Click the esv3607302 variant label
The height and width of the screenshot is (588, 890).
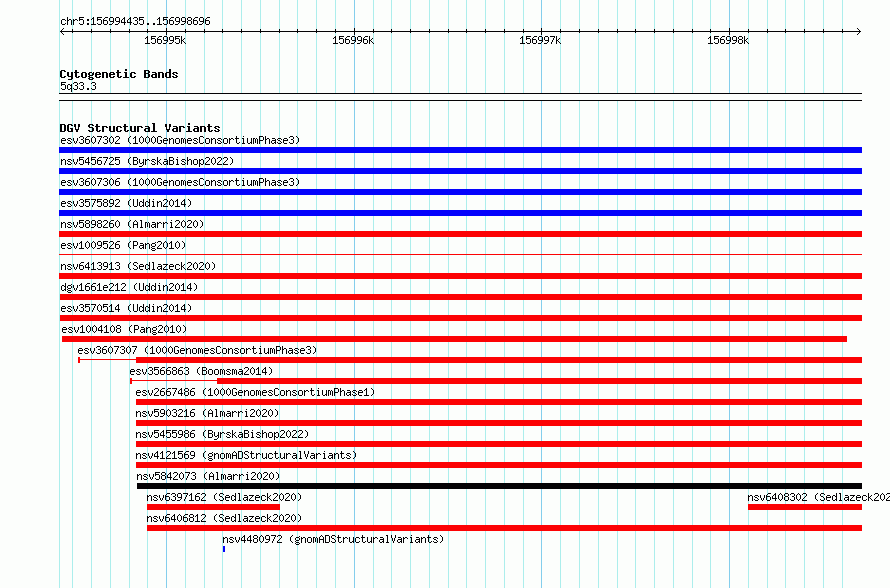tap(180, 140)
